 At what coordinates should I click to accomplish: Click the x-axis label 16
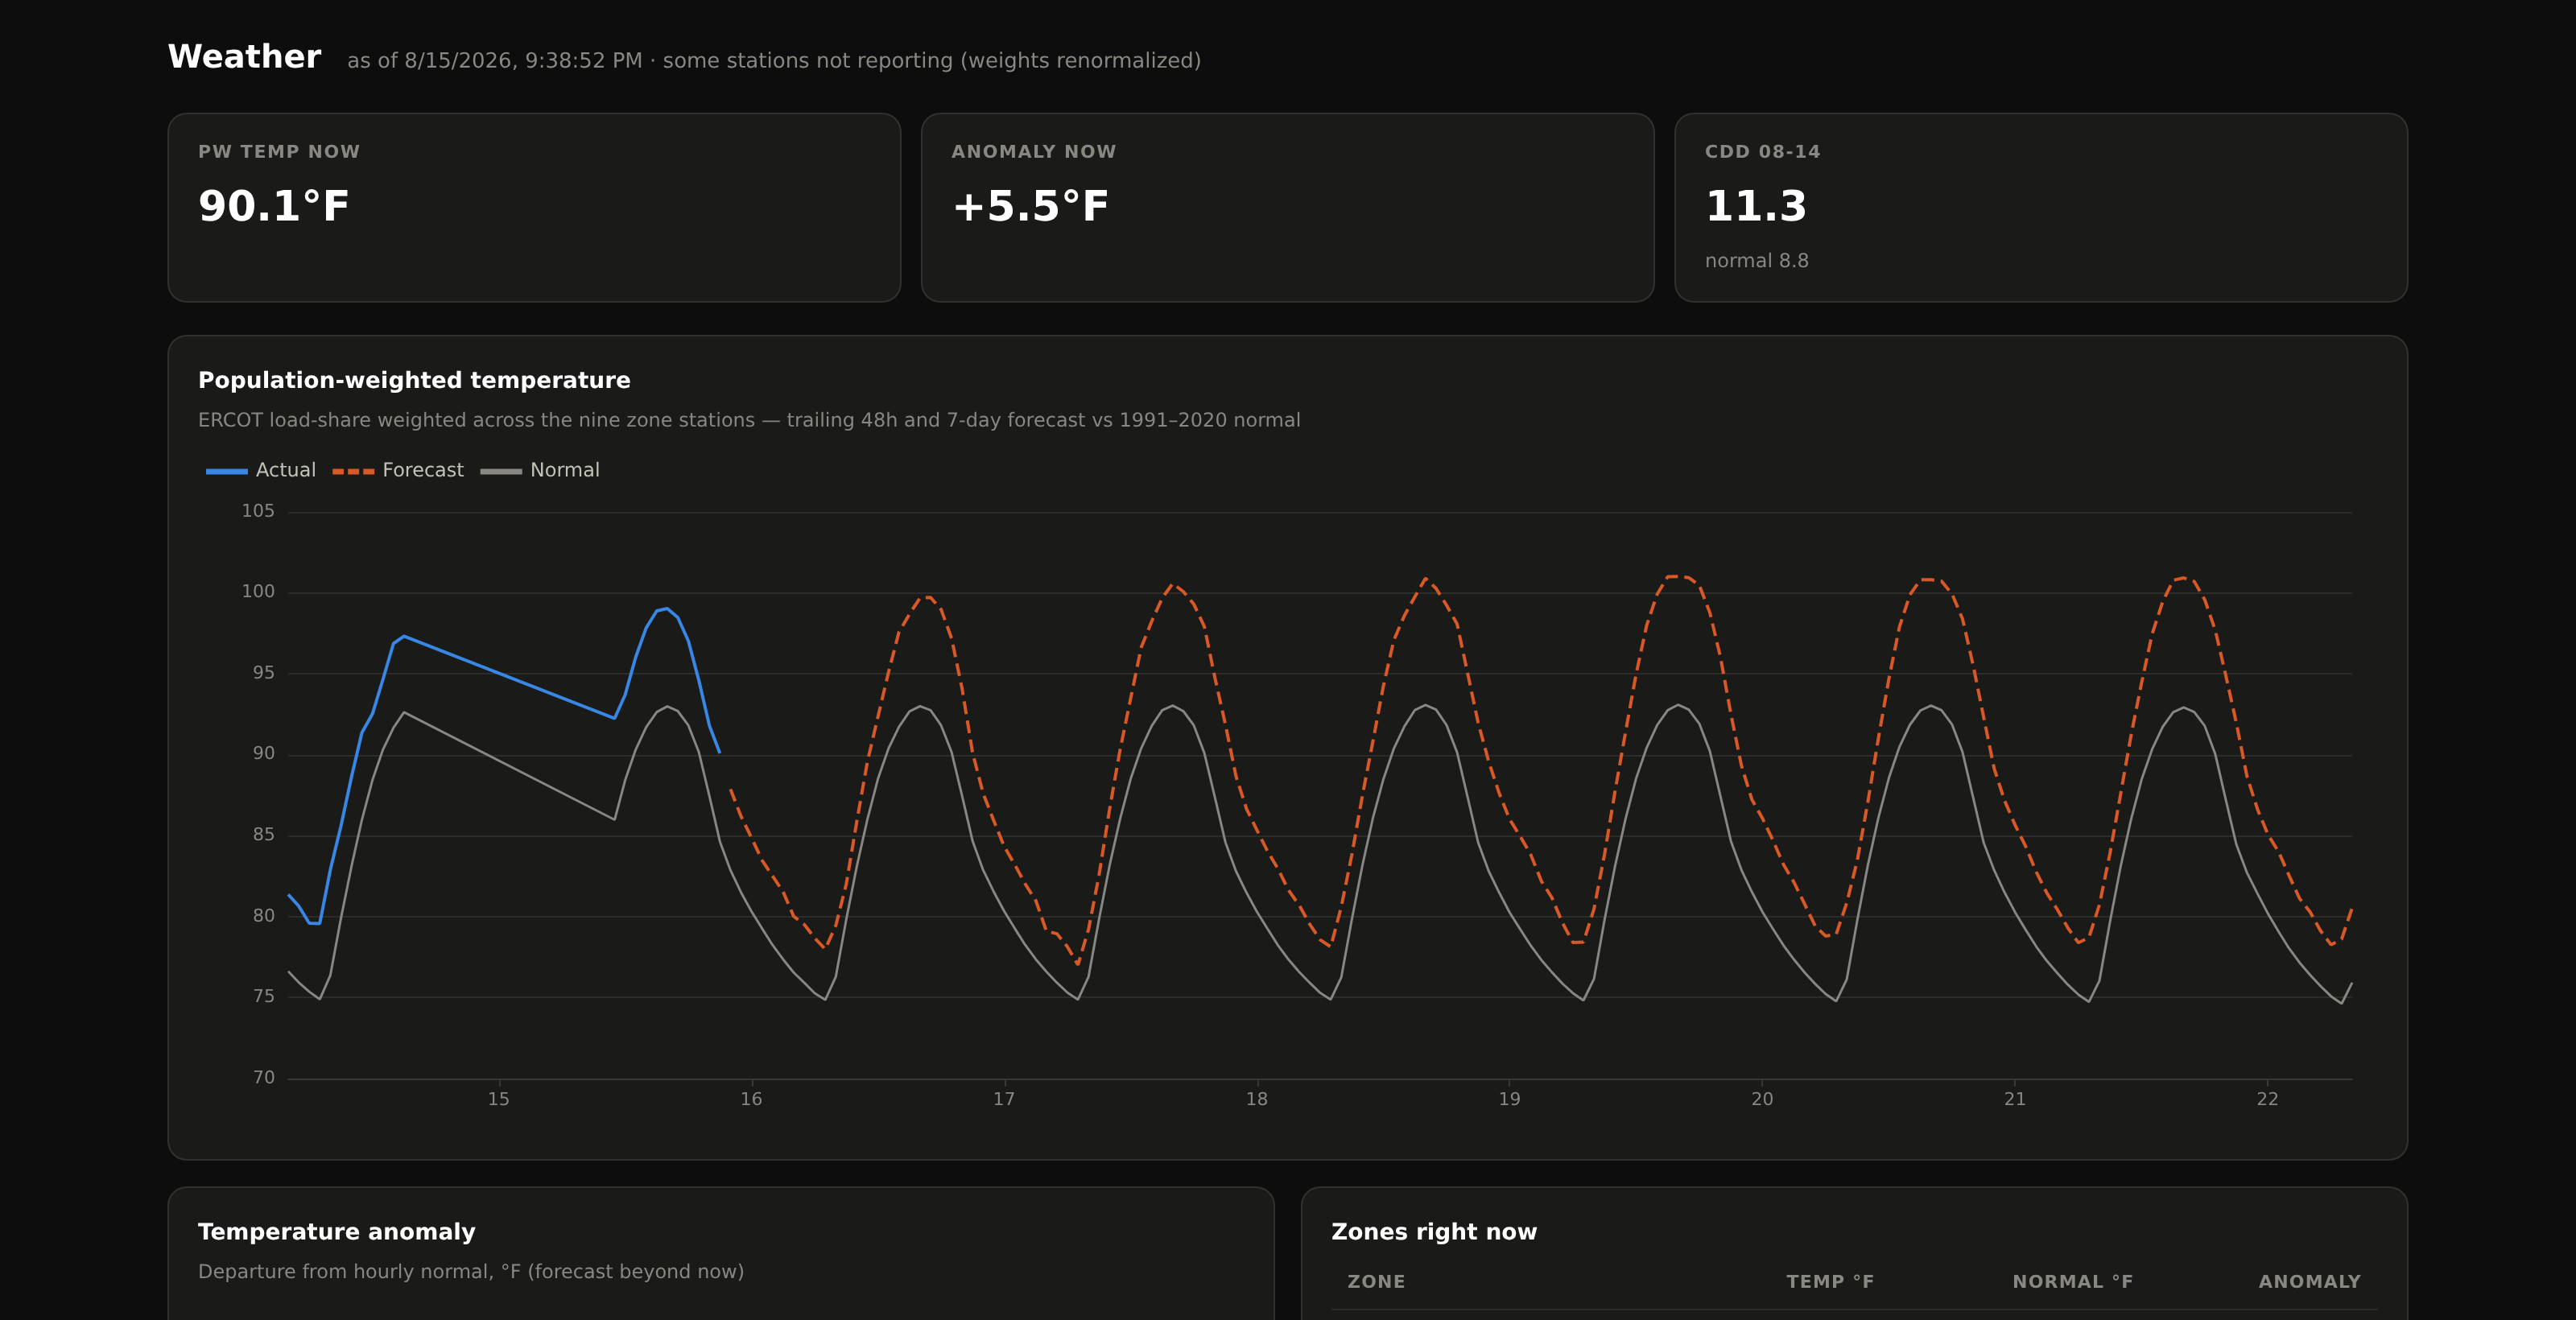click(x=751, y=1099)
